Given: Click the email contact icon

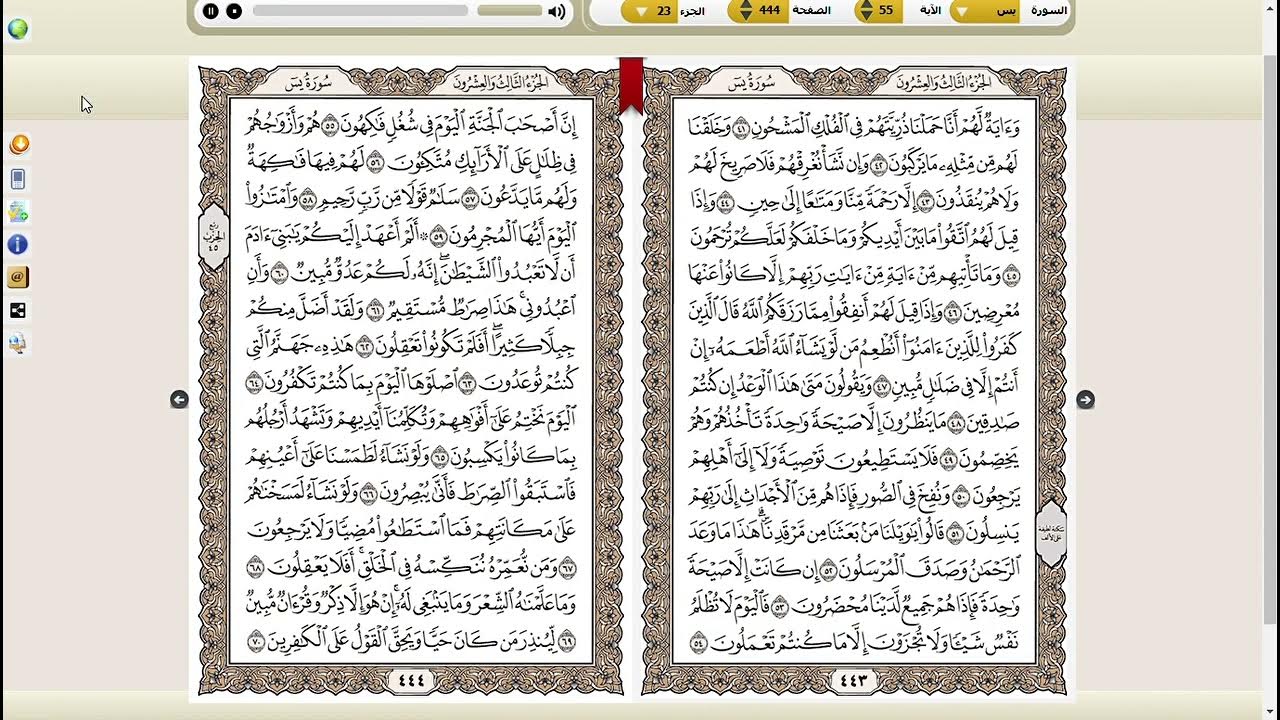Looking at the screenshot, I should point(18,277).
